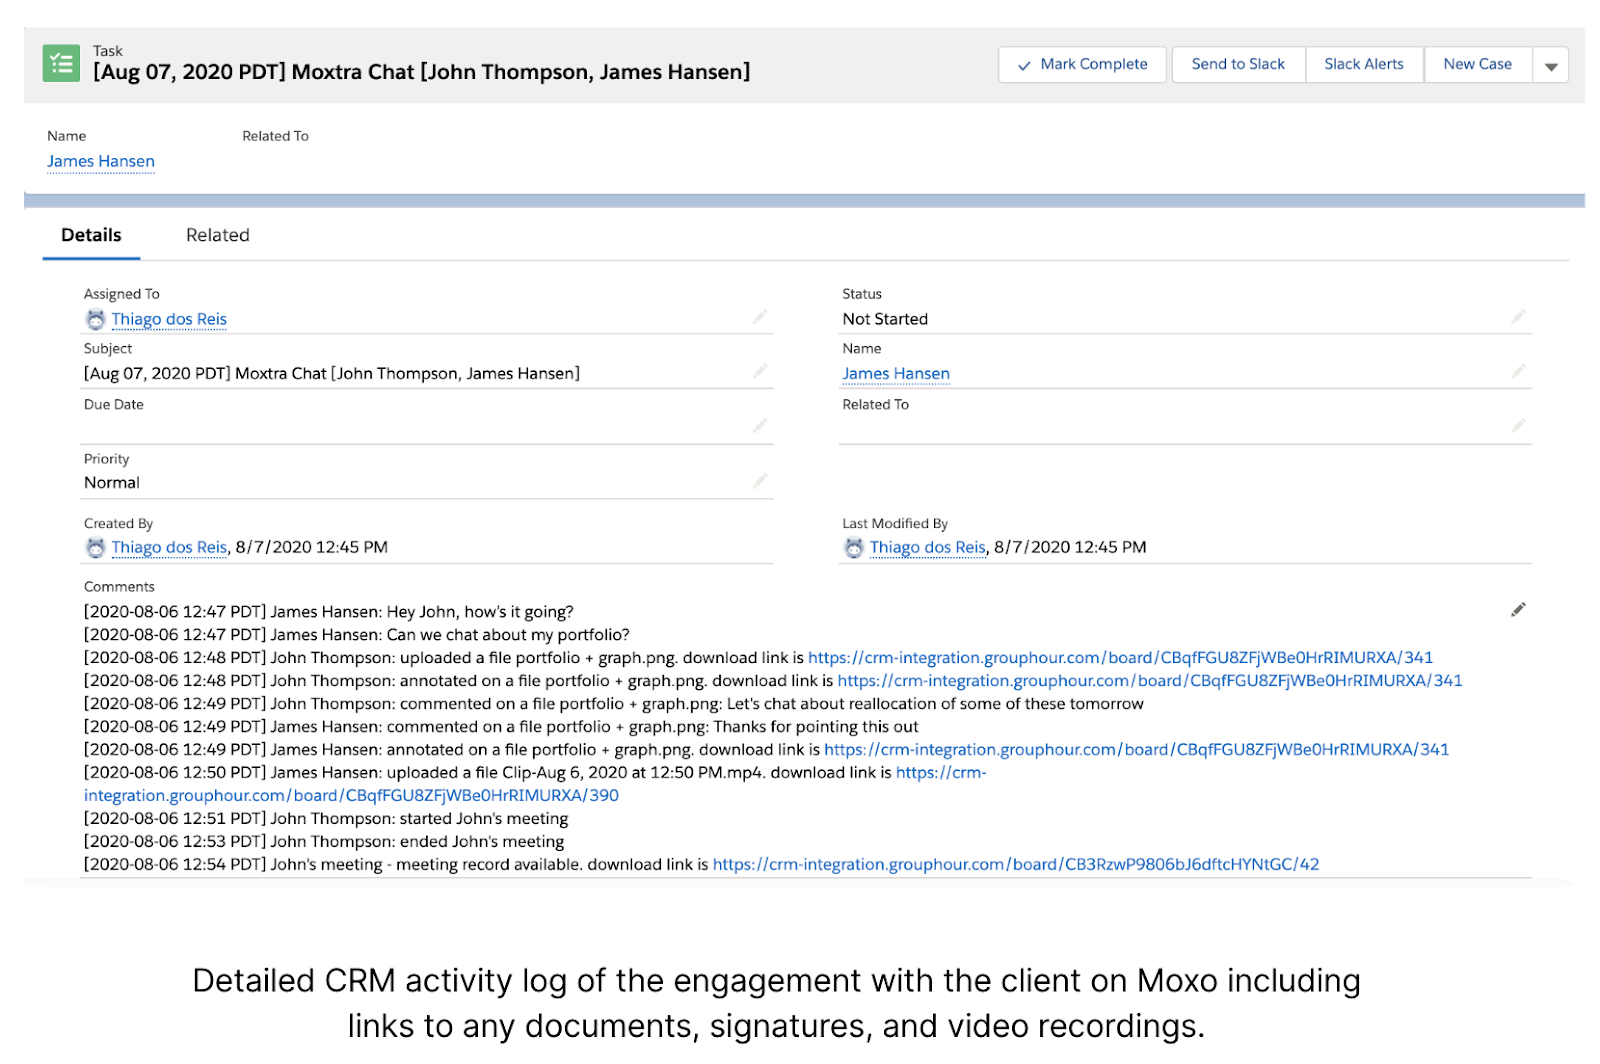Viewport: 1600px width, 1064px height.
Task: Click avatar icon in Last Modified By field
Action: [x=854, y=547]
